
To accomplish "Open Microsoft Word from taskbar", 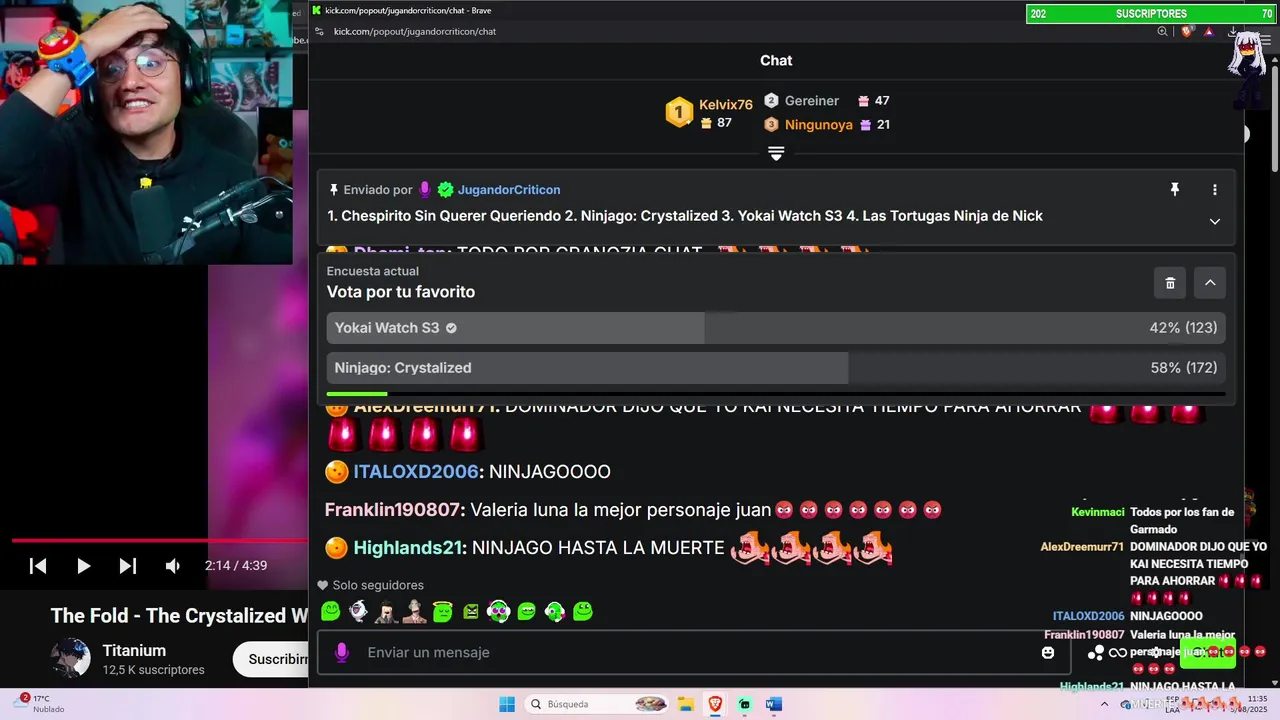I will [773, 704].
